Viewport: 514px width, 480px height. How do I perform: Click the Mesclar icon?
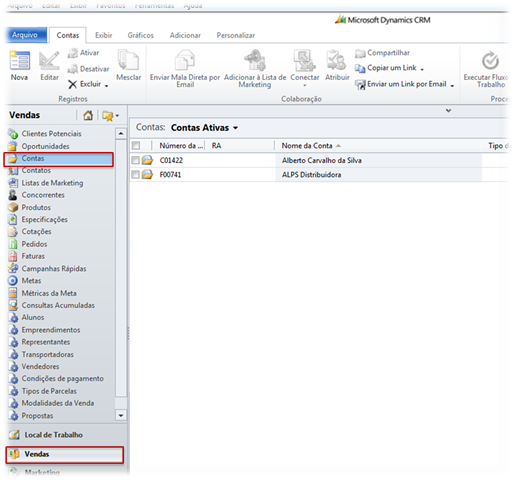click(128, 60)
